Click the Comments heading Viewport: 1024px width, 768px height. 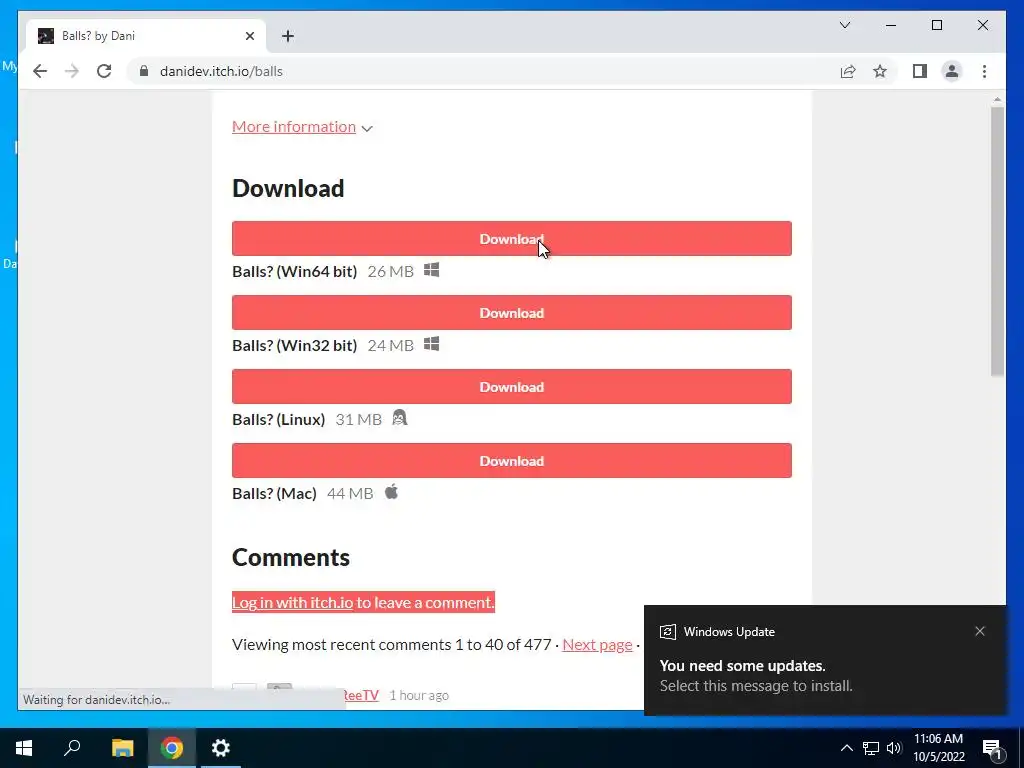point(291,557)
